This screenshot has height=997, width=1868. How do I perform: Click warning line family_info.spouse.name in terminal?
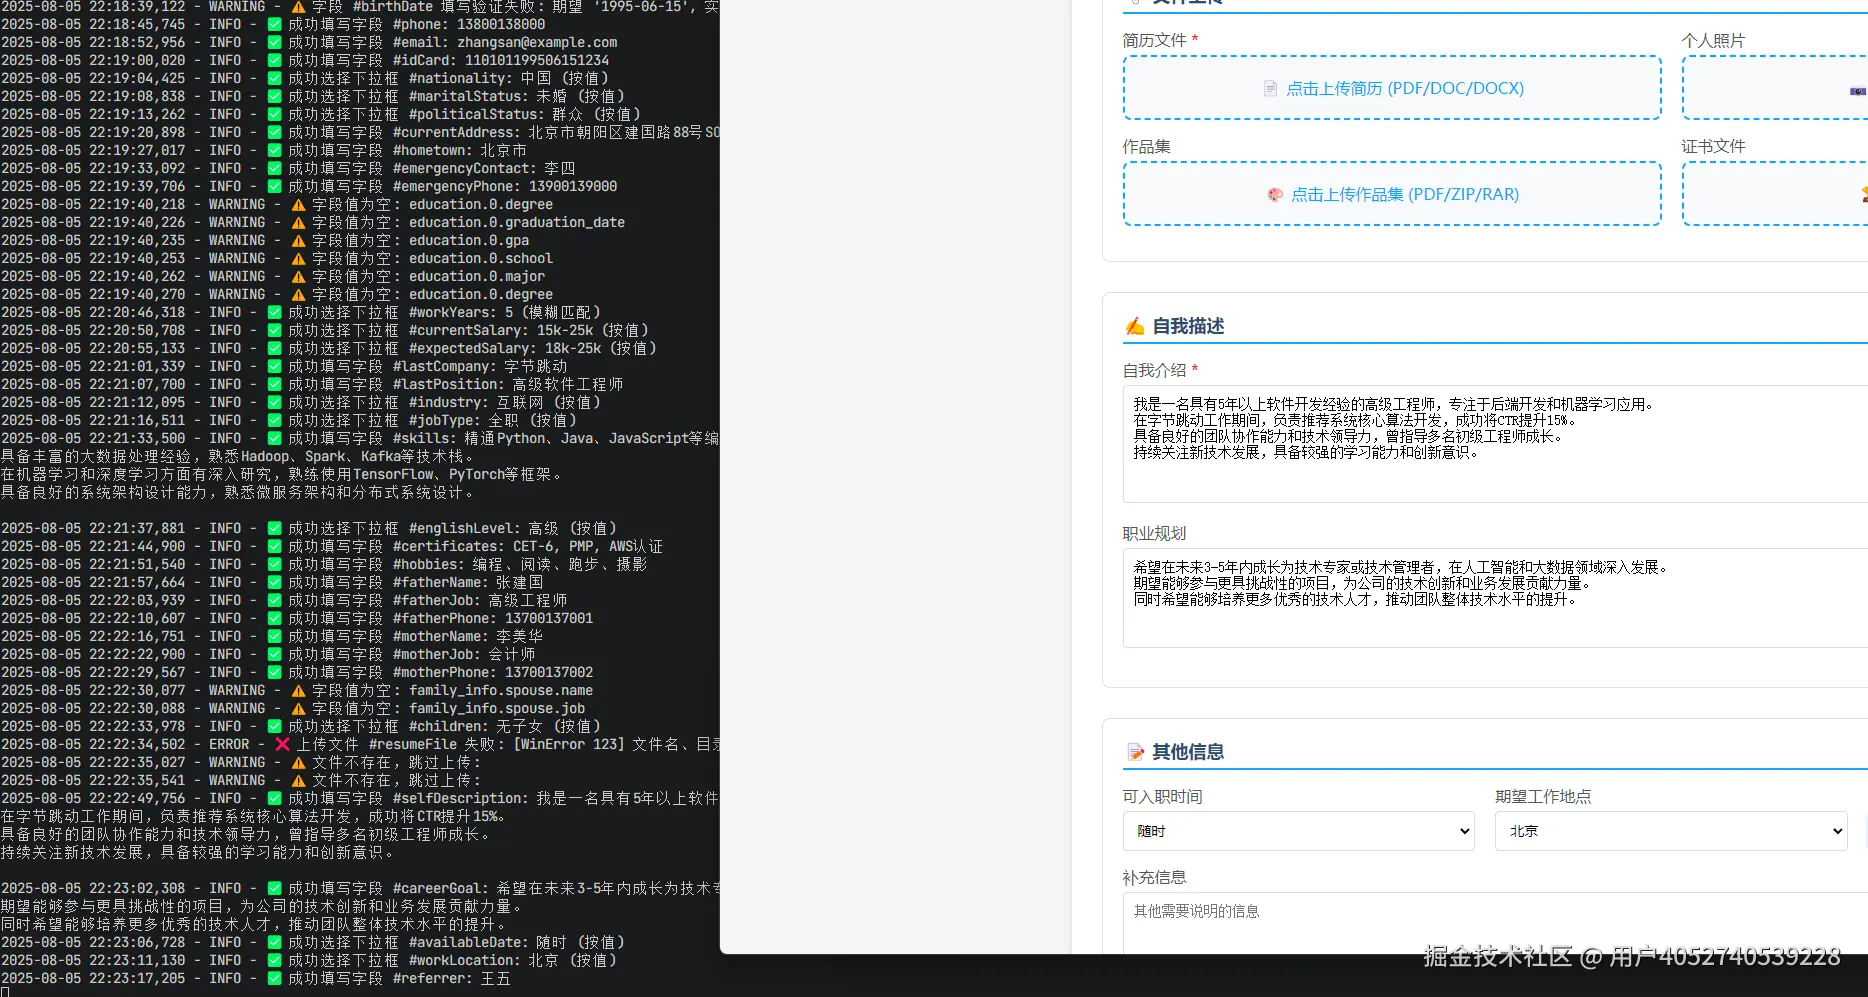[297, 690]
